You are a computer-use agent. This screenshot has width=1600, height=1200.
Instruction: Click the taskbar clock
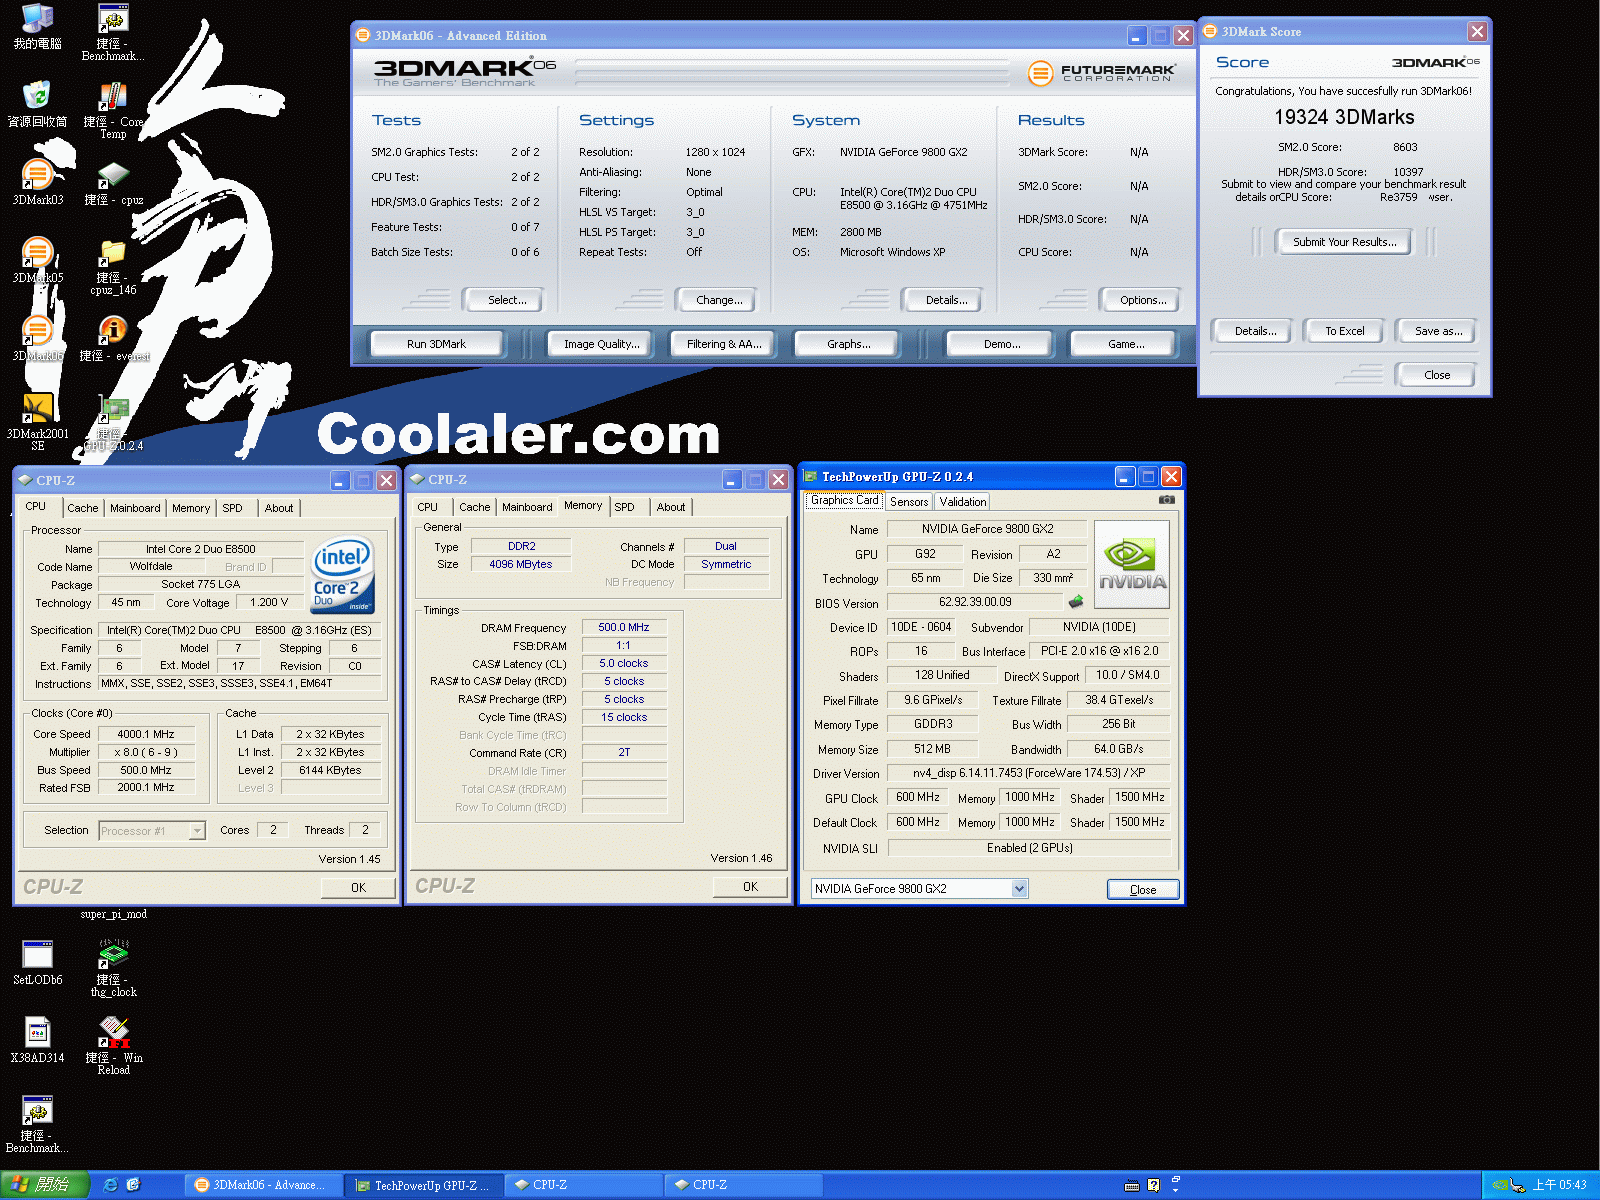[1559, 1185]
